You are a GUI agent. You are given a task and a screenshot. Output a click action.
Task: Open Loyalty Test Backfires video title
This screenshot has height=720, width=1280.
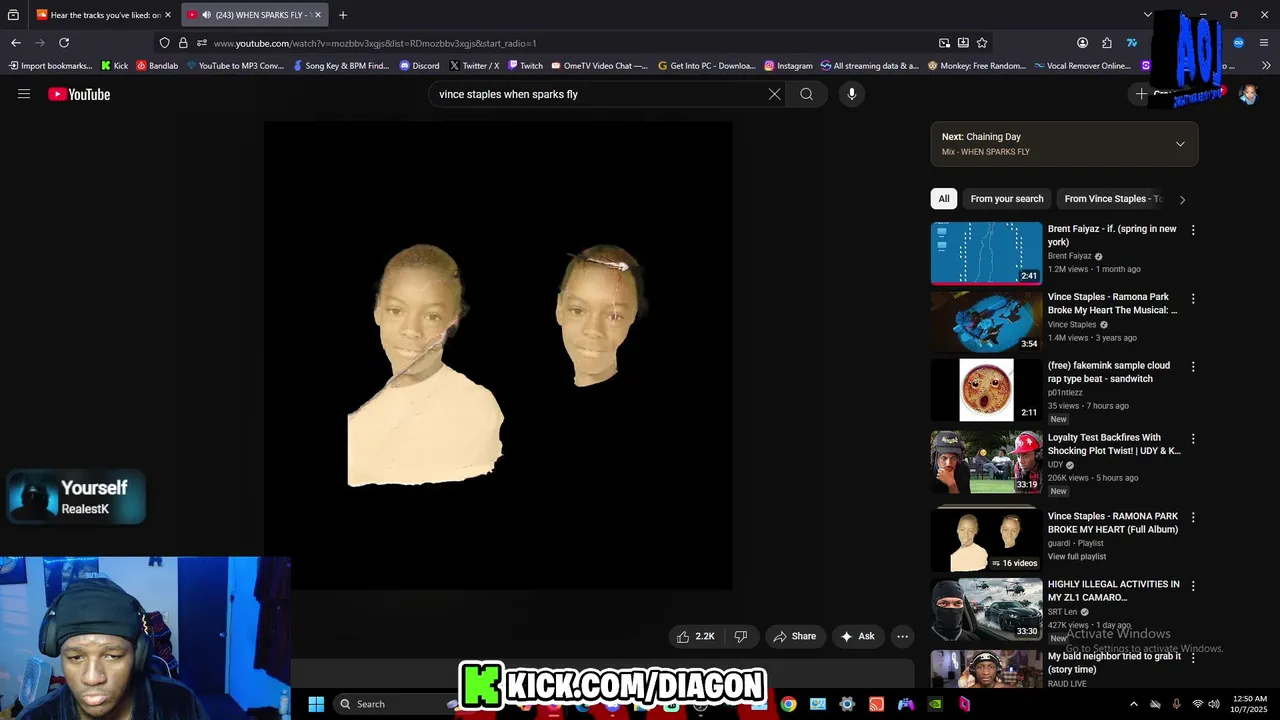(x=1114, y=444)
